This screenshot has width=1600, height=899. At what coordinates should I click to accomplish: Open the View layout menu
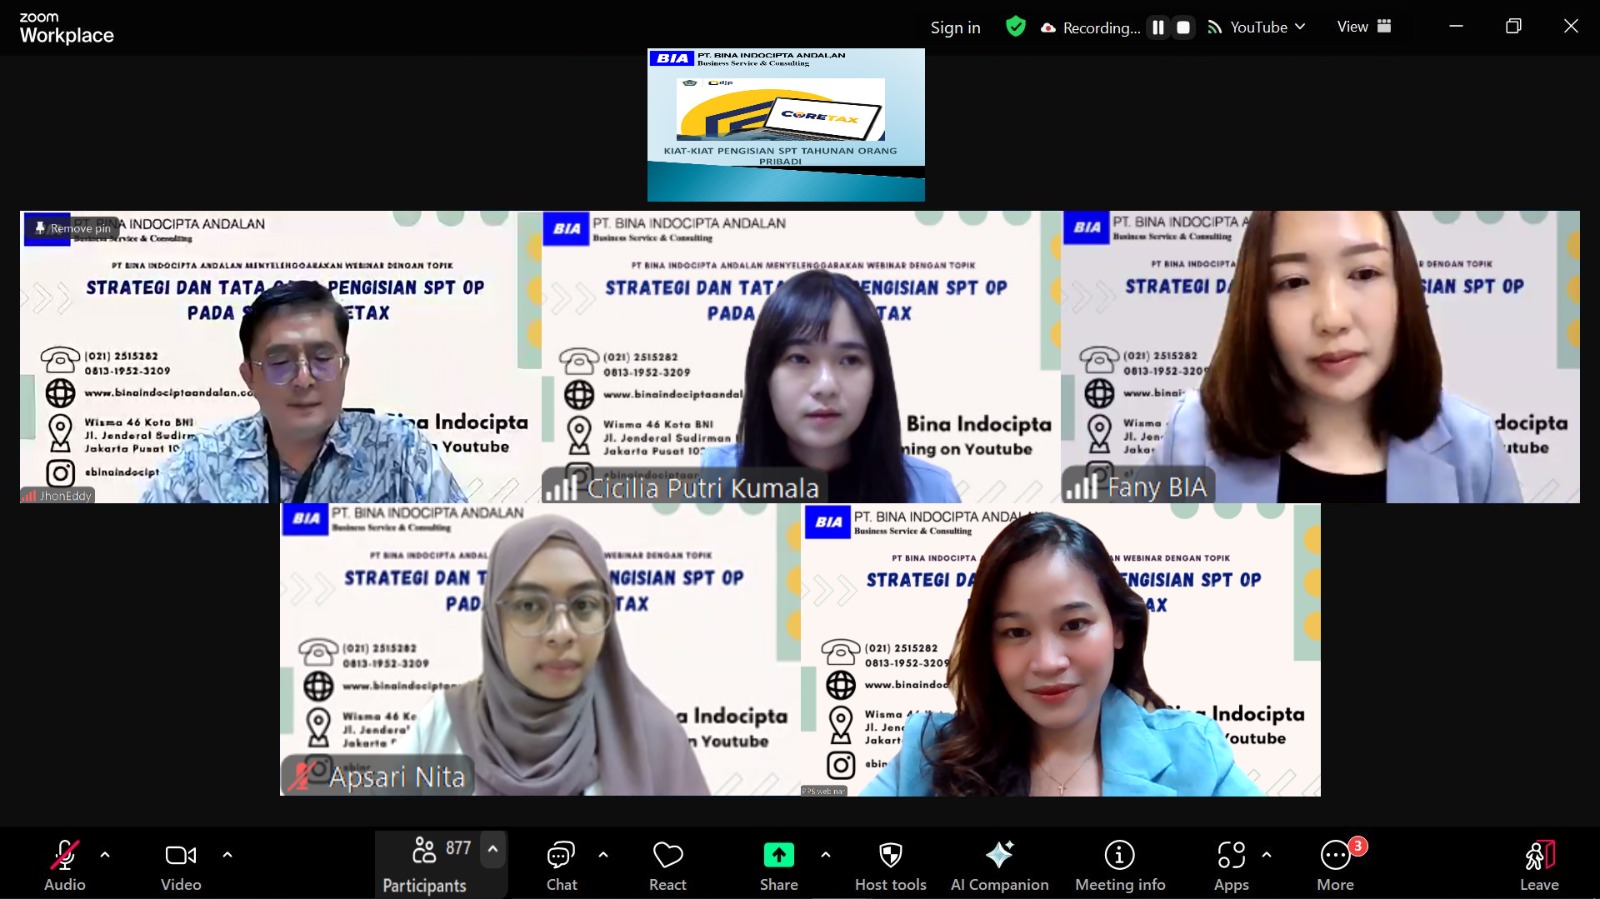click(x=1364, y=27)
